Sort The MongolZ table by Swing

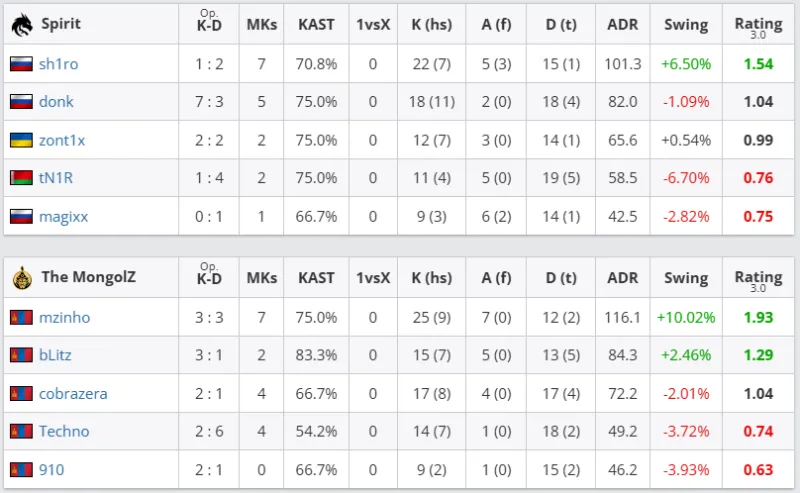[685, 278]
